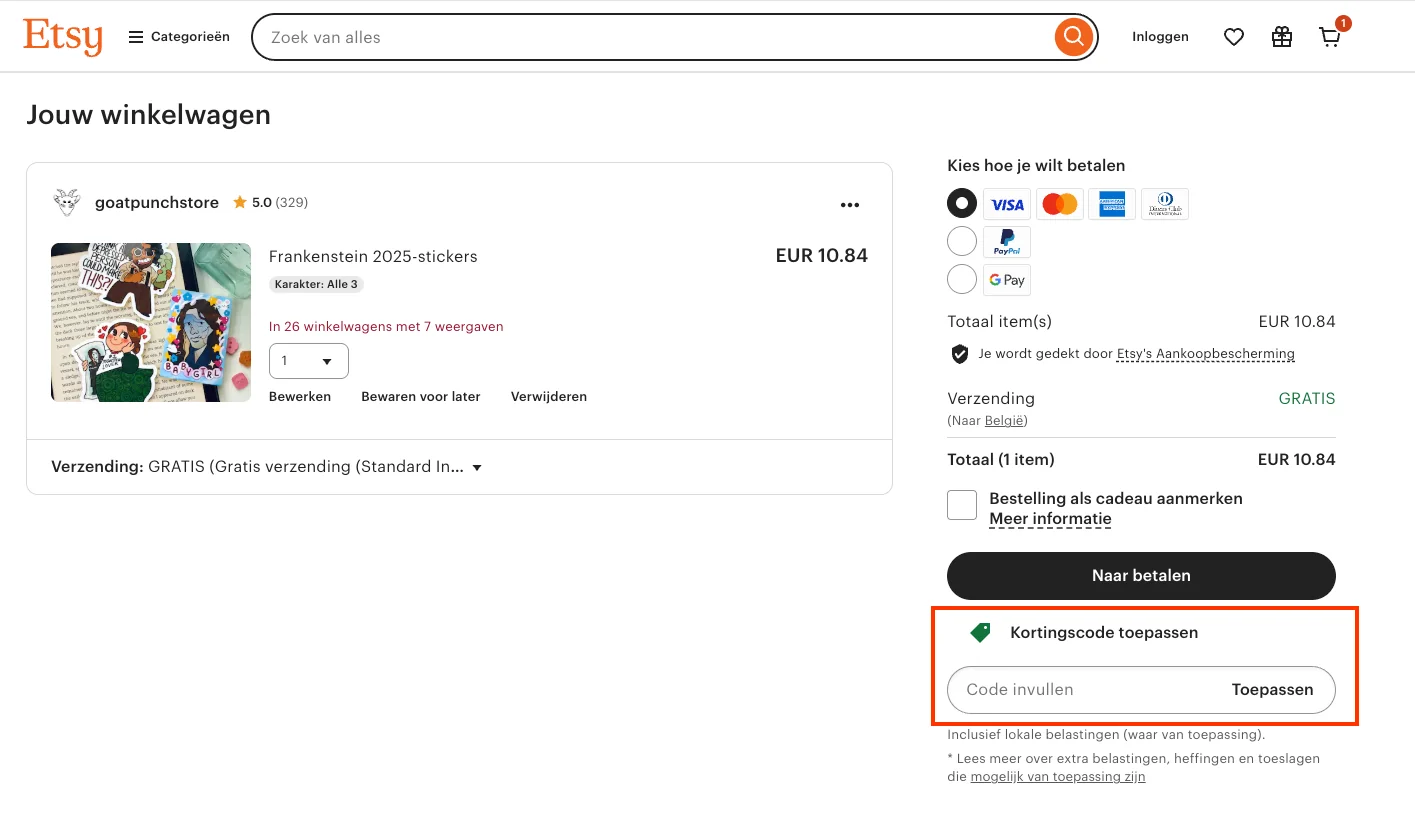
Task: Click Toepassen to apply discount code
Action: [x=1272, y=689]
